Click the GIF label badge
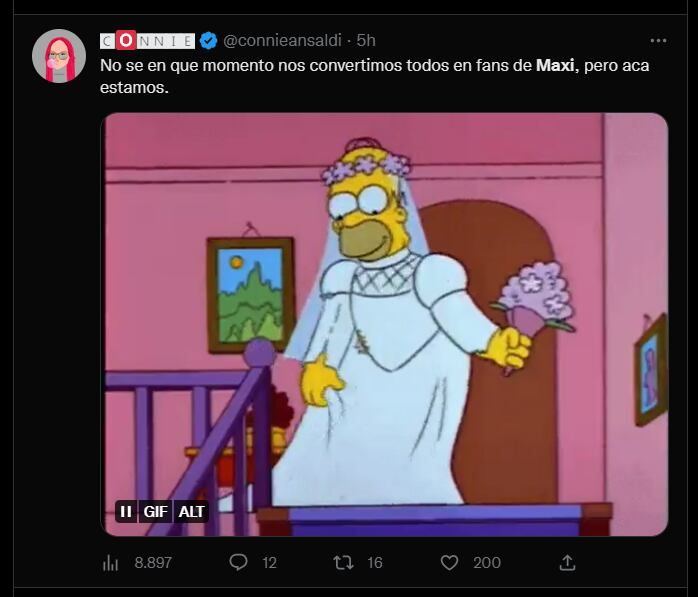This screenshot has height=597, width=698. pos(156,511)
